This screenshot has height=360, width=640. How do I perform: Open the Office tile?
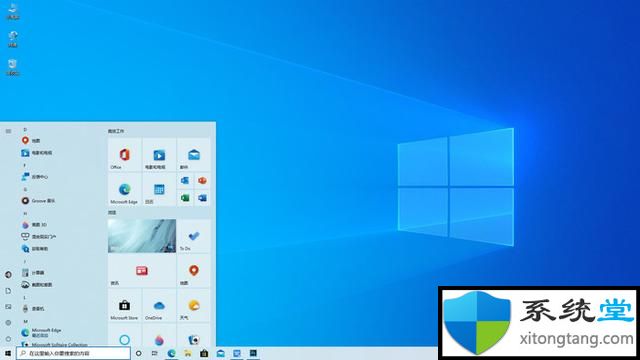coord(124,155)
